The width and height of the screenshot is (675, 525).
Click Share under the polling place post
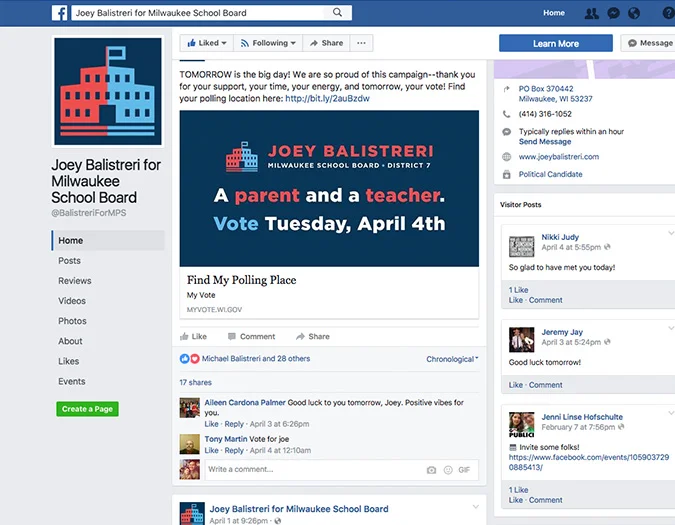click(313, 337)
